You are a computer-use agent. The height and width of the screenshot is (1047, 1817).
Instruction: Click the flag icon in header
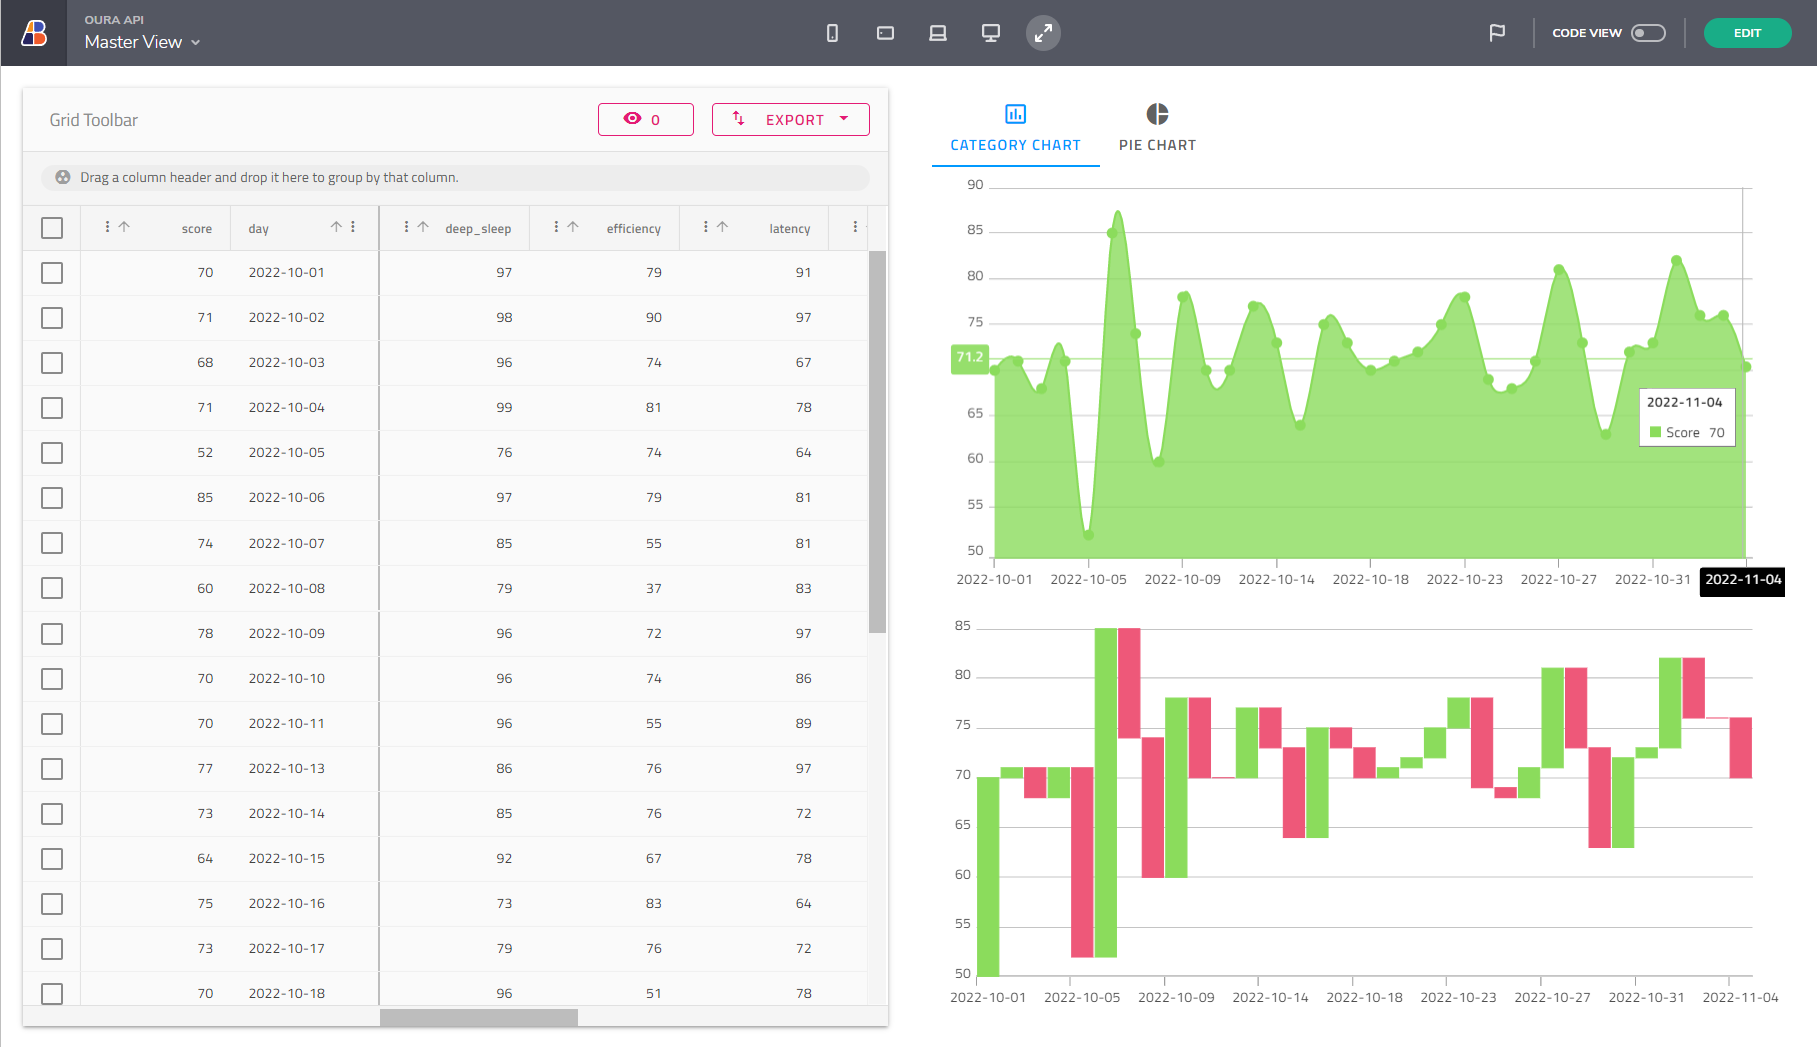point(1497,33)
